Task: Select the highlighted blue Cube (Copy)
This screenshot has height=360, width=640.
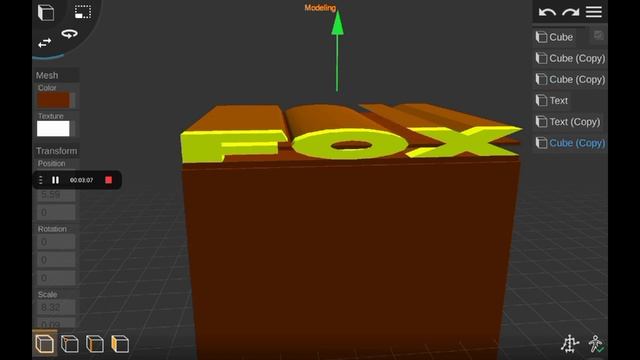Action: coord(570,143)
